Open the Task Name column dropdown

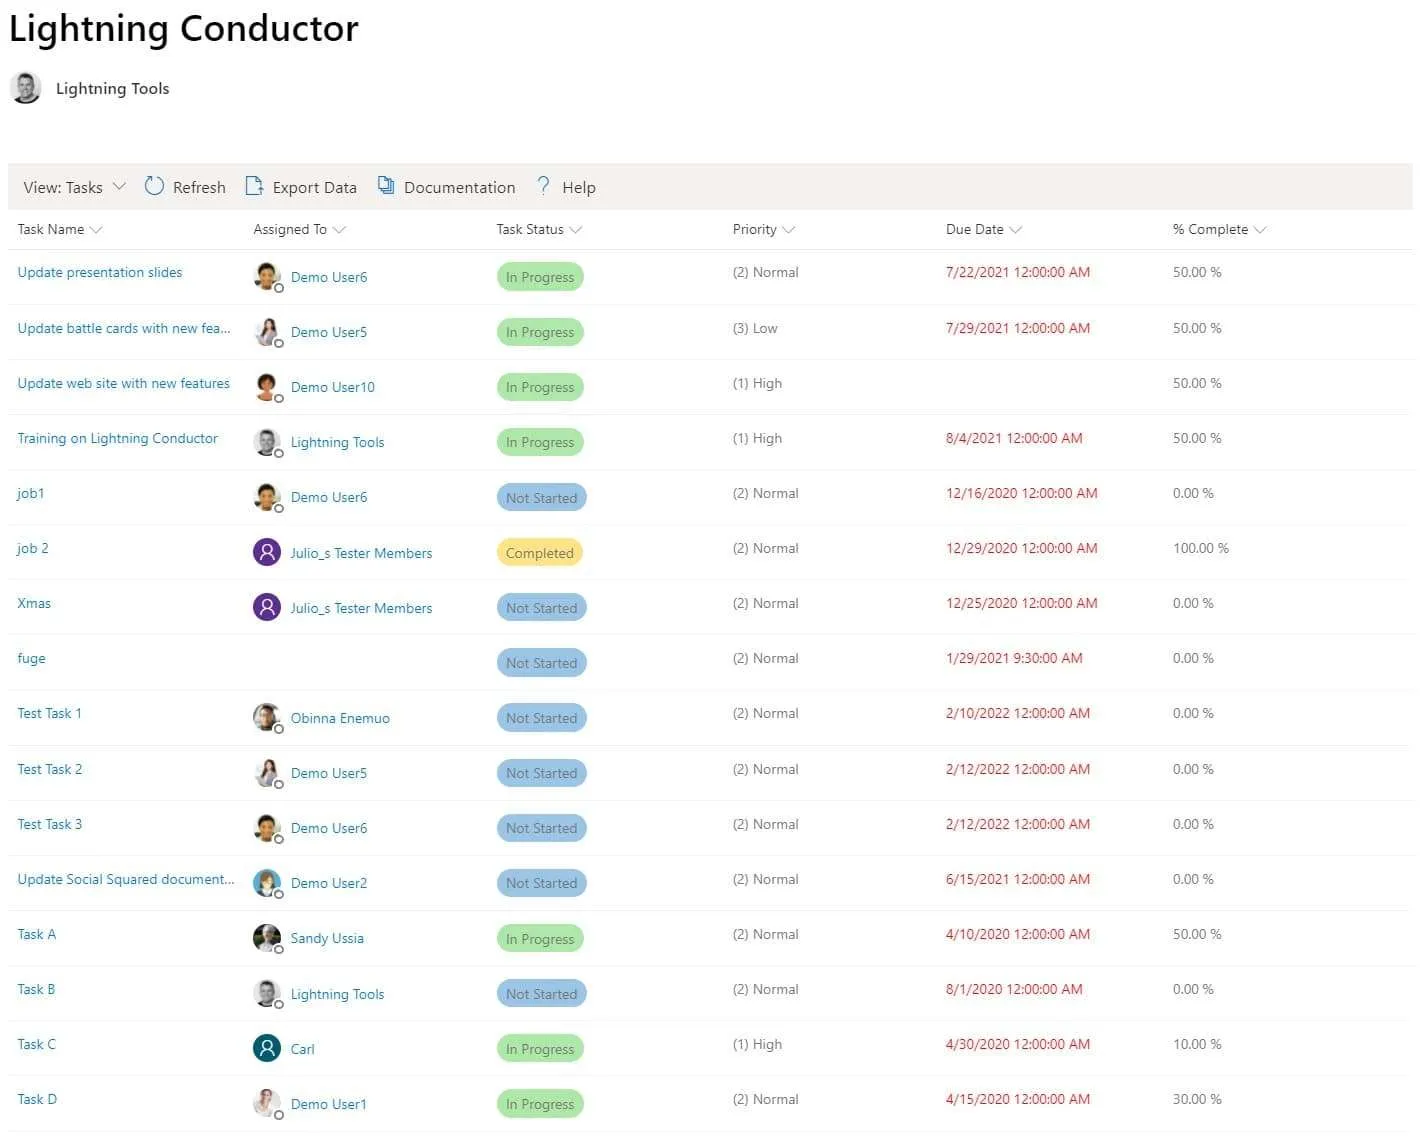tap(95, 229)
